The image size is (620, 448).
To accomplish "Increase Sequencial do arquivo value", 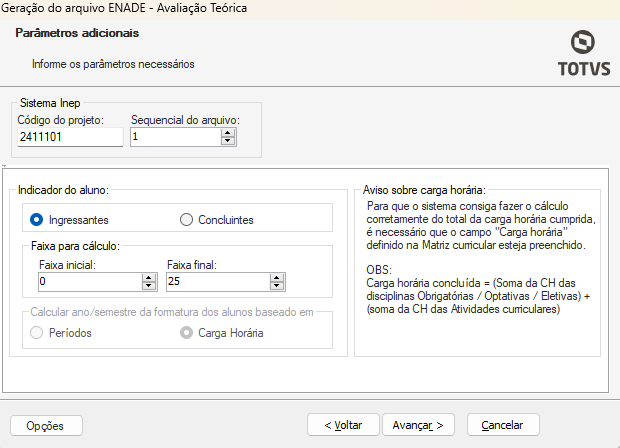I will (x=228, y=132).
